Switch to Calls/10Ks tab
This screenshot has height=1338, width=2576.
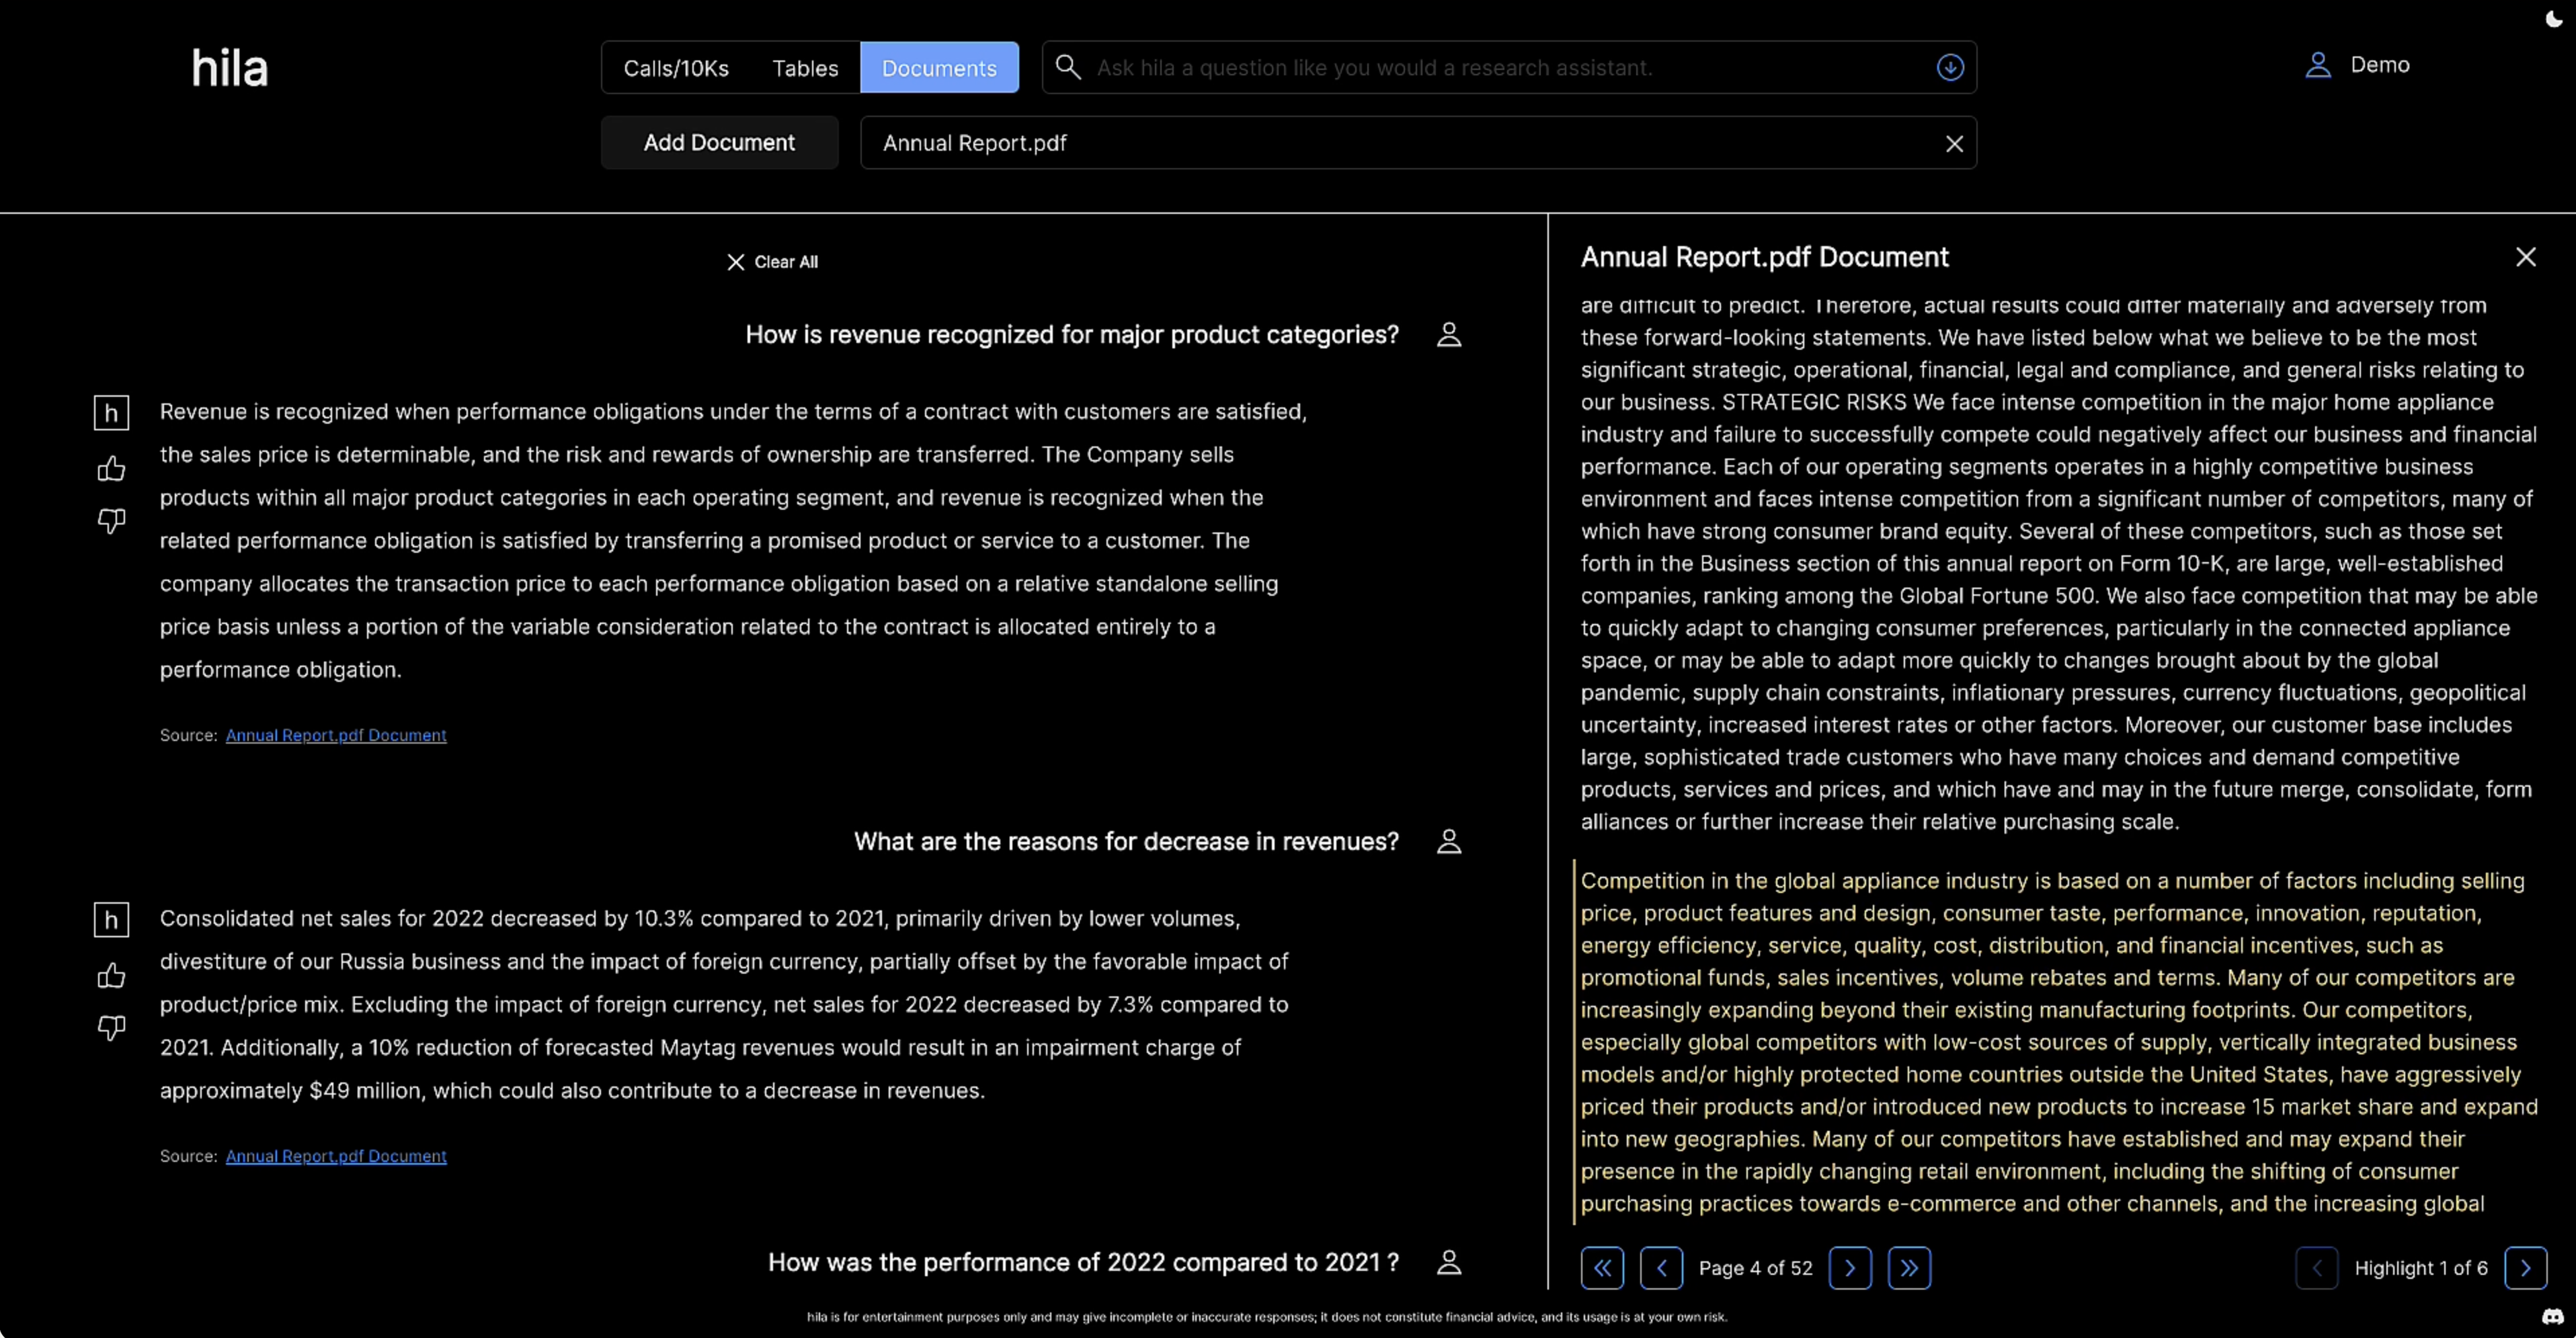pyautogui.click(x=676, y=68)
